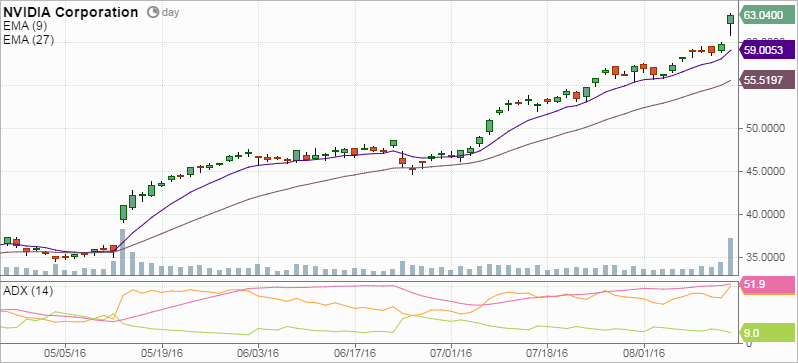Click the clock icon beside 'day'
This screenshot has width=798, height=363.
[x=153, y=12]
